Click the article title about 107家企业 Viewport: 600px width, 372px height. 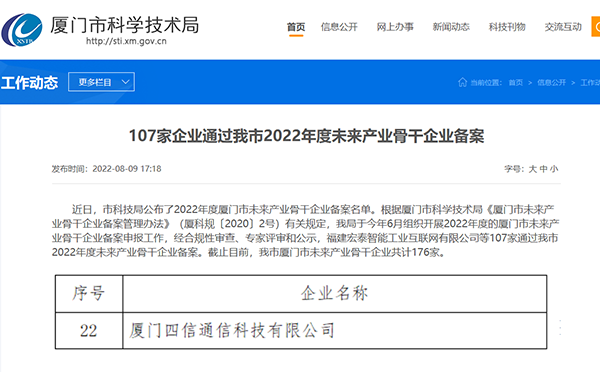coord(307,136)
